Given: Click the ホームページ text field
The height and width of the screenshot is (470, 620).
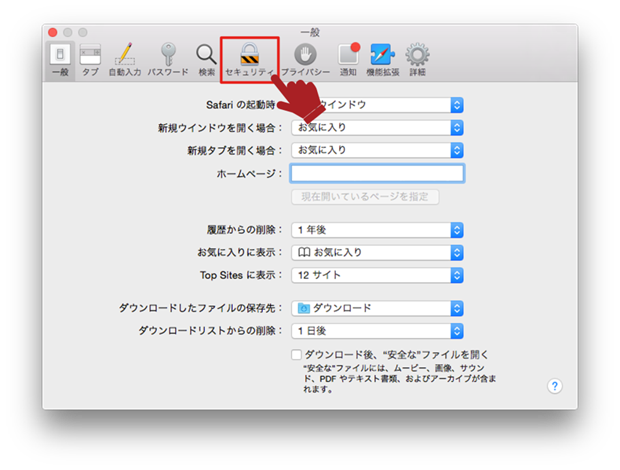Looking at the screenshot, I should pyautogui.click(x=377, y=173).
